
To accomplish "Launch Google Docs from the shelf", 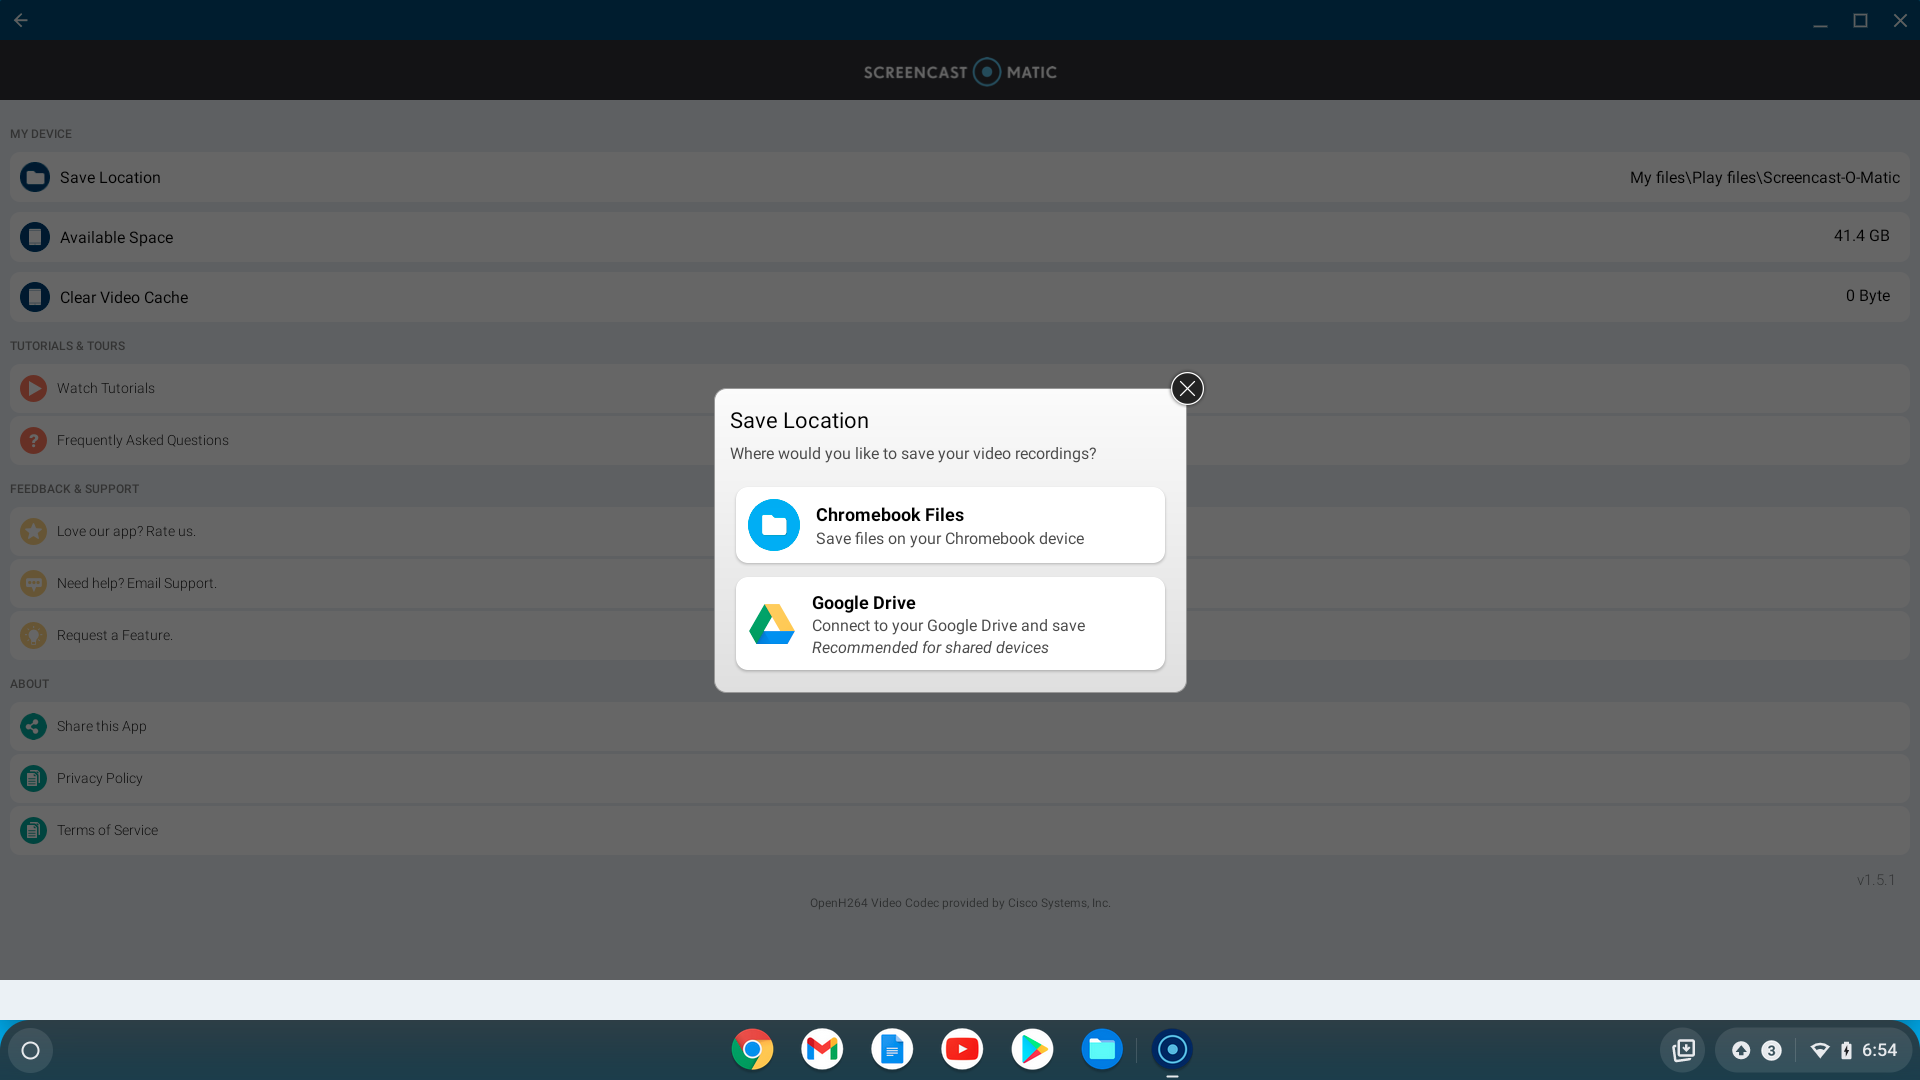I will [892, 1049].
